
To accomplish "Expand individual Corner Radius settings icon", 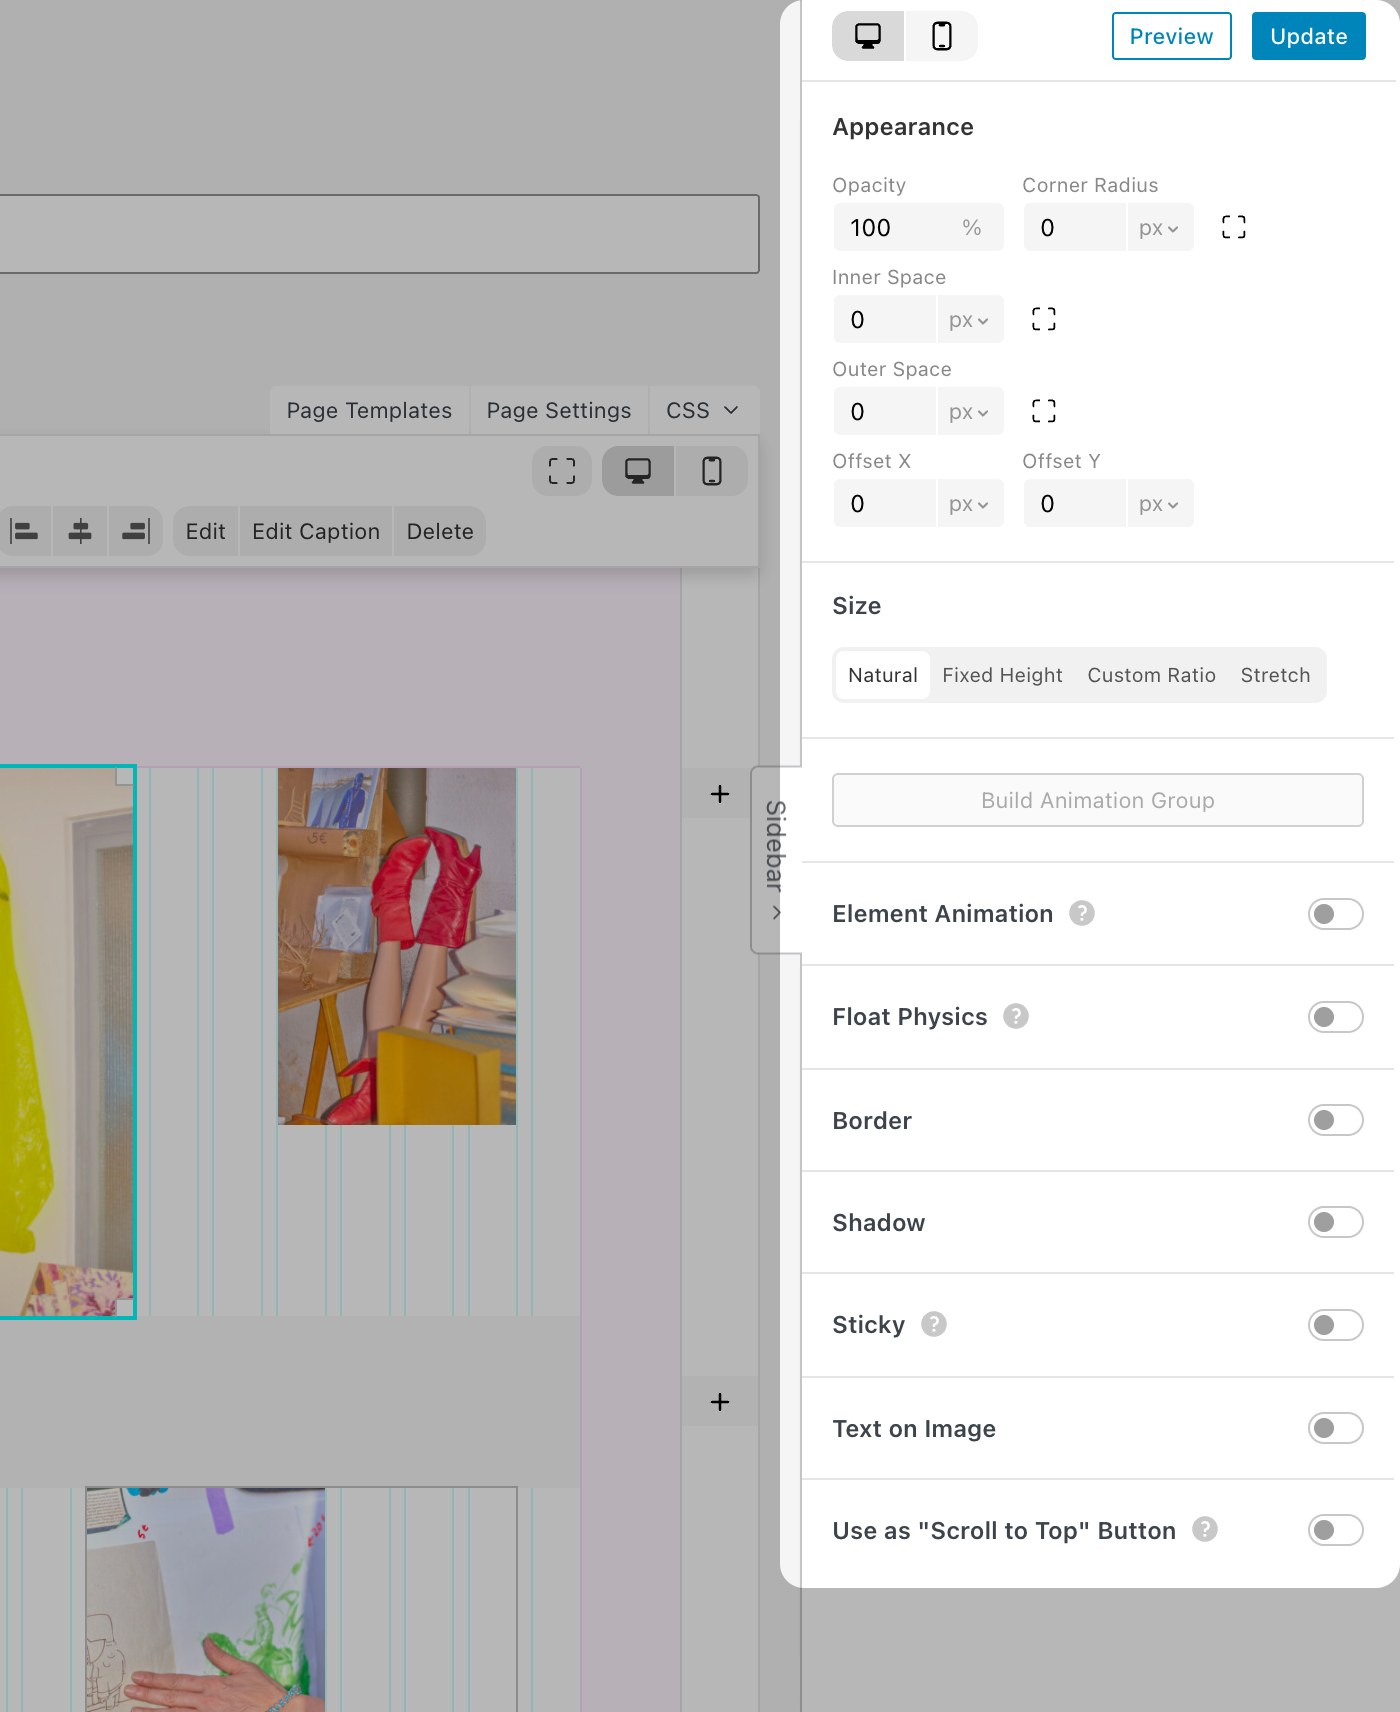I will (x=1233, y=227).
